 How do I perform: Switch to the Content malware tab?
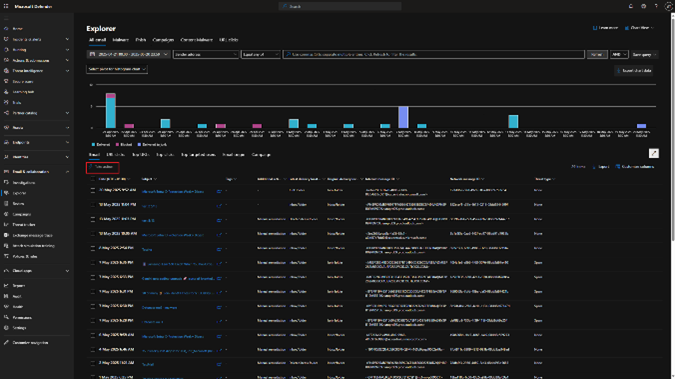click(196, 40)
